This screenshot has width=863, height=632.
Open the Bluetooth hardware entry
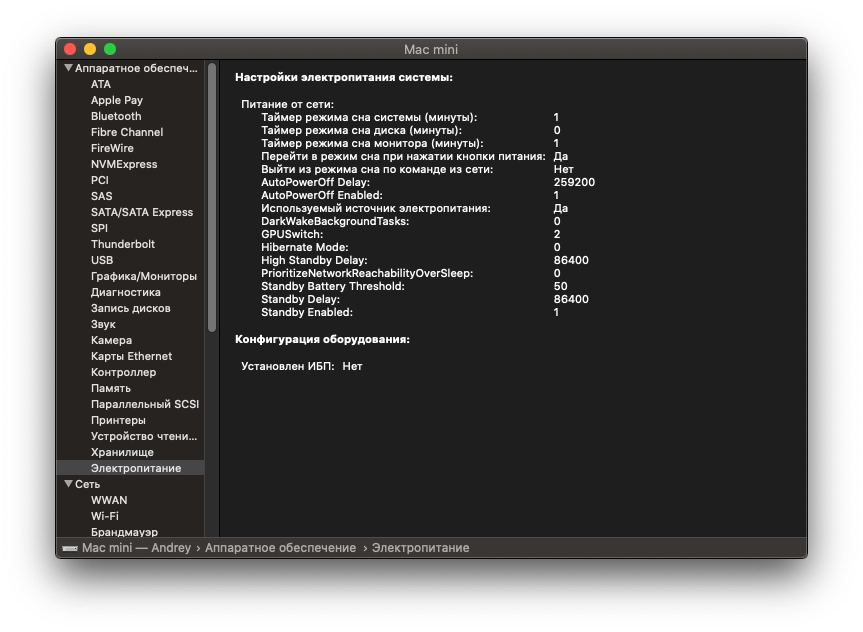click(x=116, y=116)
